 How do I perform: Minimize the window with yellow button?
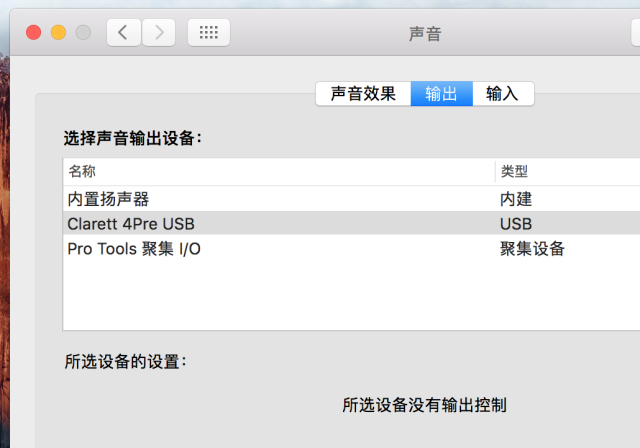click(58, 32)
